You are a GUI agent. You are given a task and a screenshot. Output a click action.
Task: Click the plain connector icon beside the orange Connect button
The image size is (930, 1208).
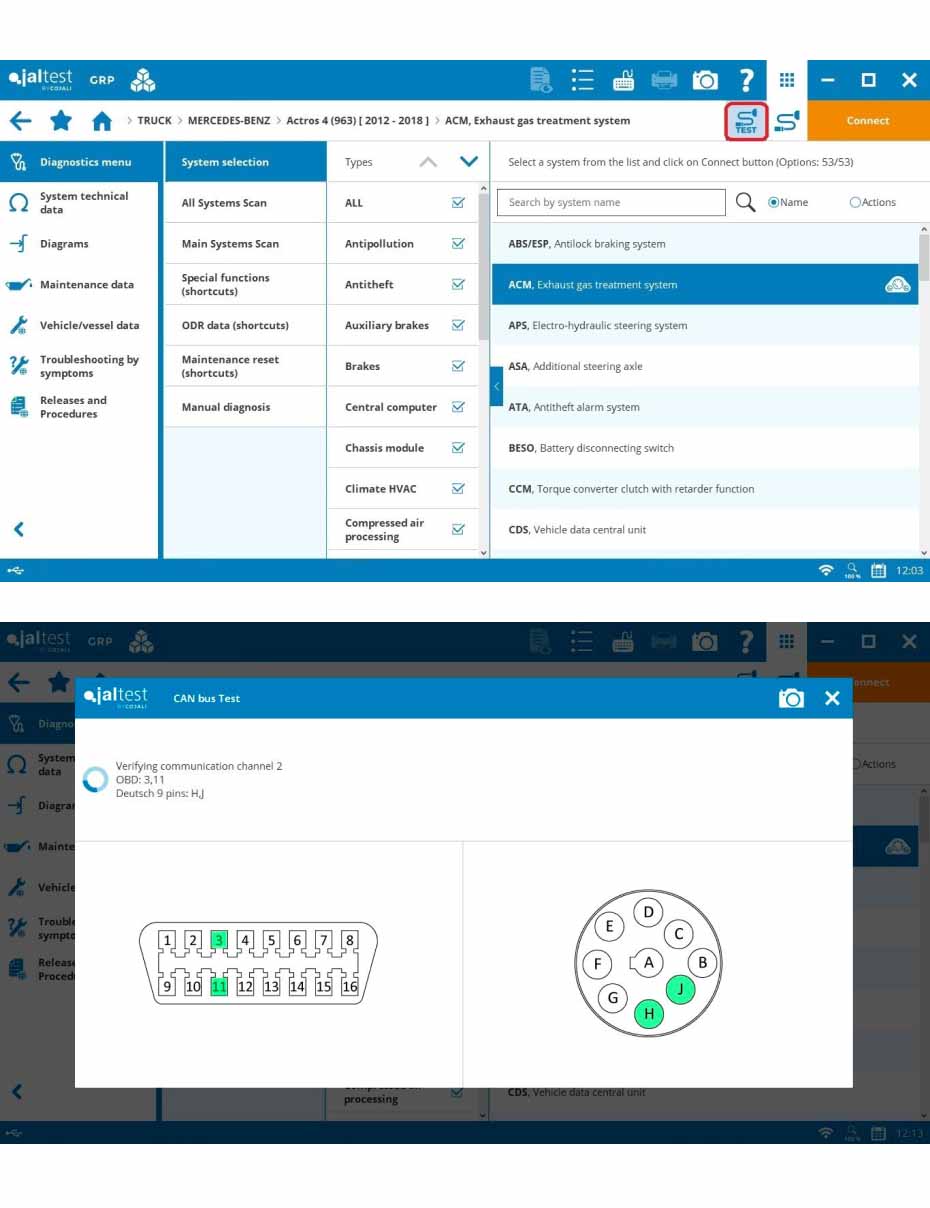pyautogui.click(x=787, y=121)
